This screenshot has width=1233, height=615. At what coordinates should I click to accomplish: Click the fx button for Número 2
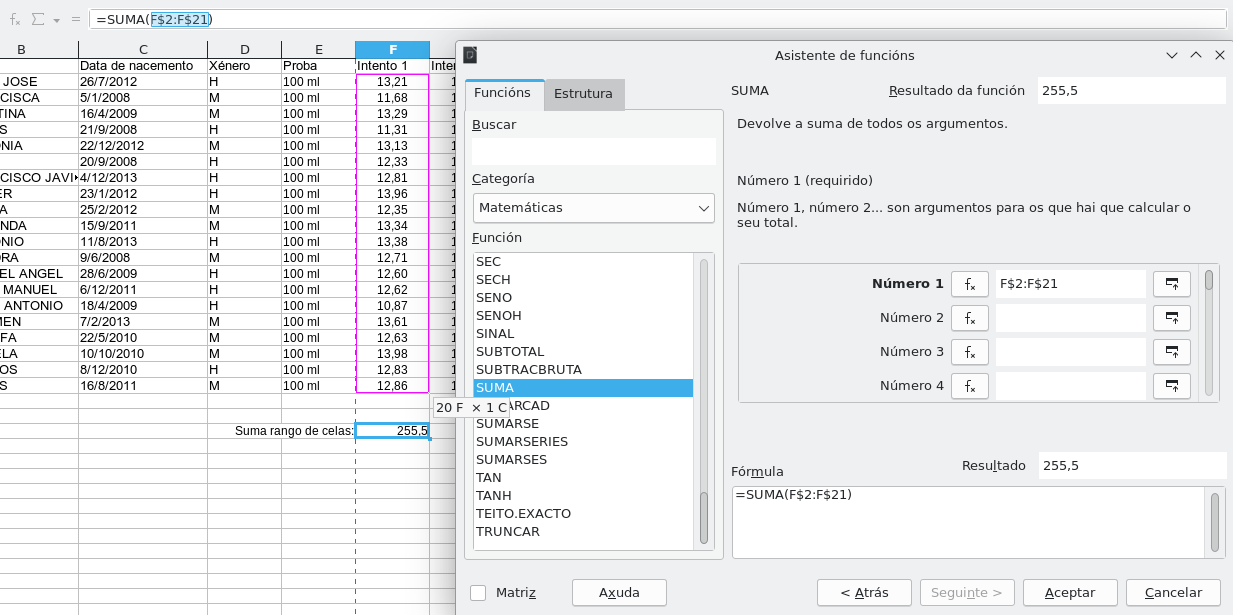click(x=969, y=318)
